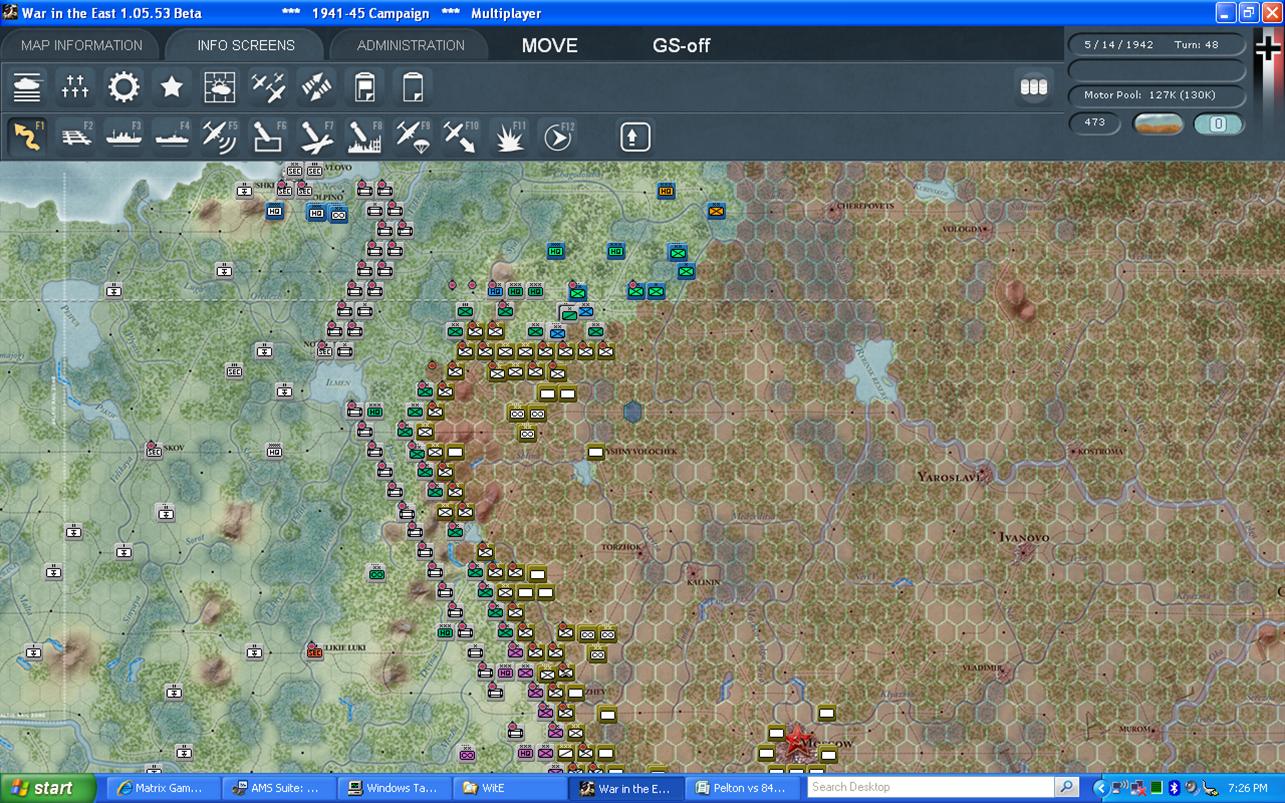
Task: Switch to AMS Suite taskbar window
Action: (278, 788)
